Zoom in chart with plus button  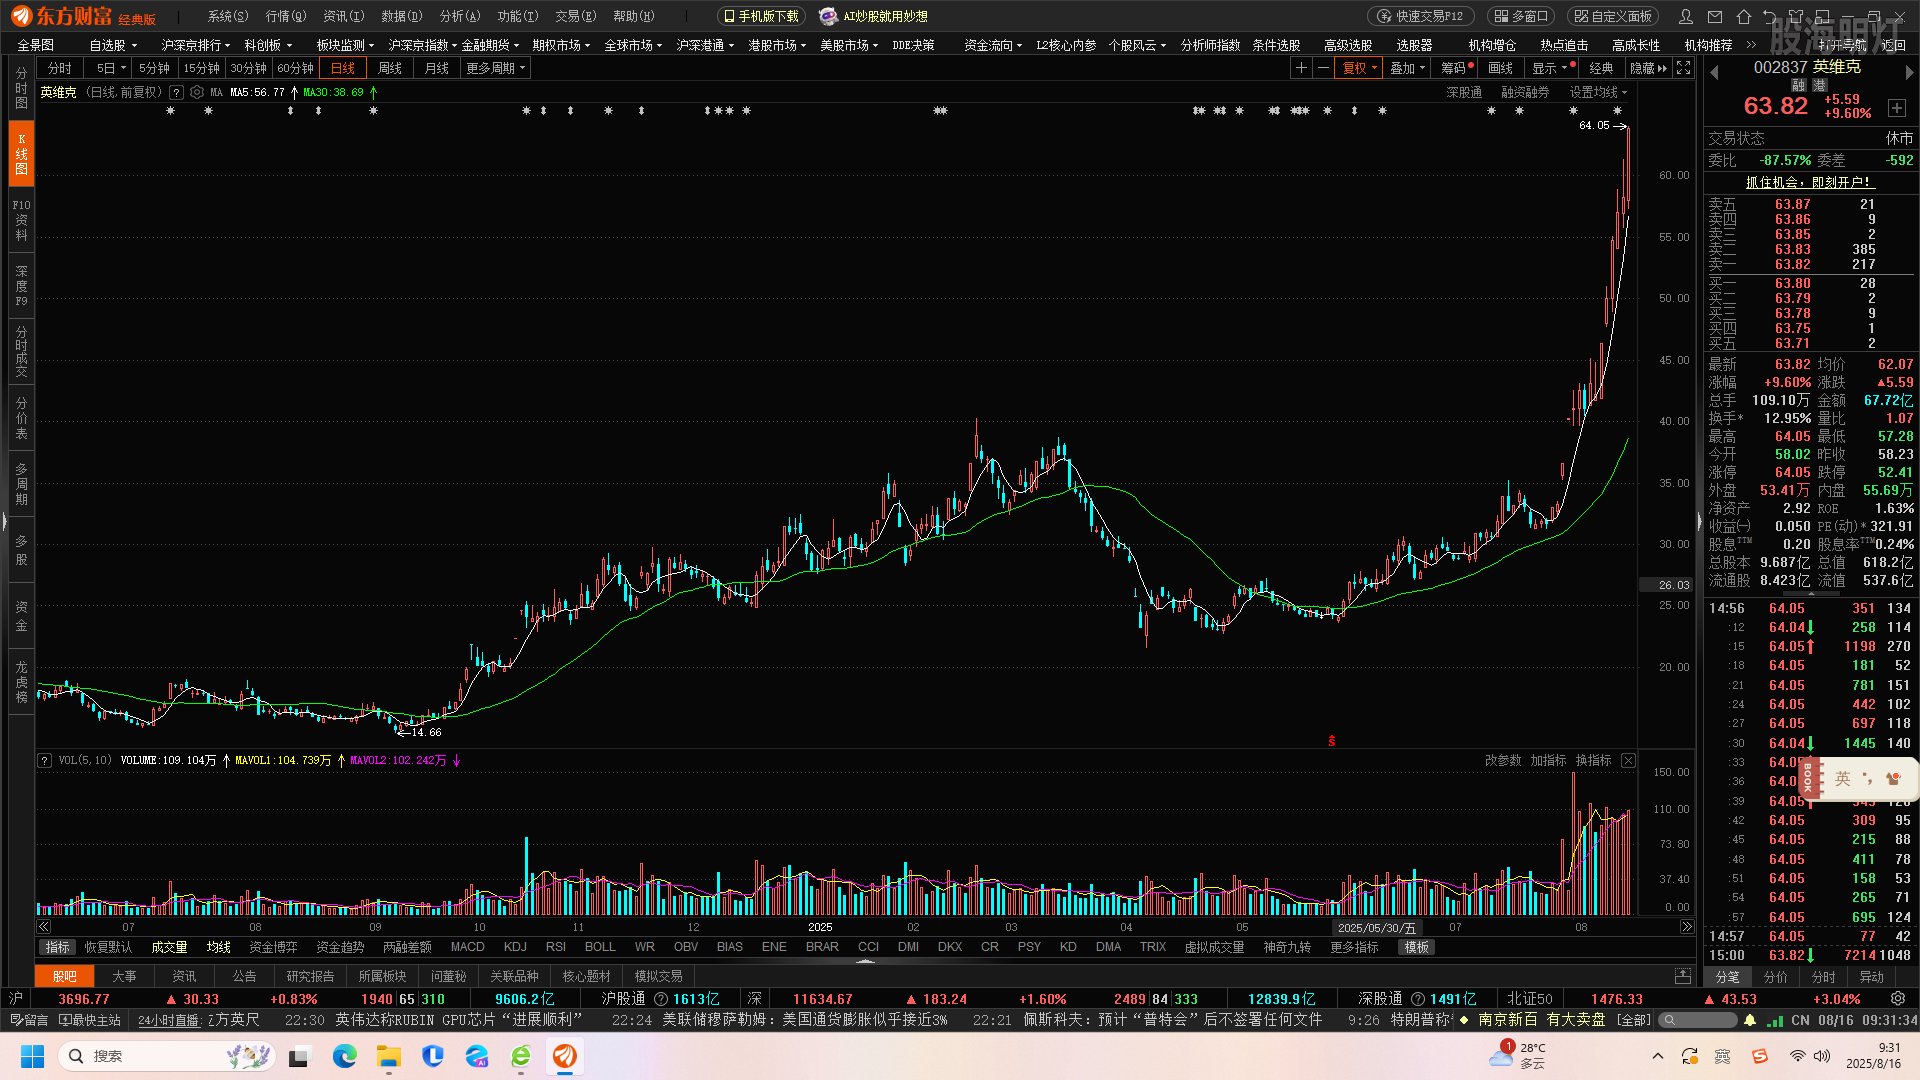click(x=1300, y=68)
